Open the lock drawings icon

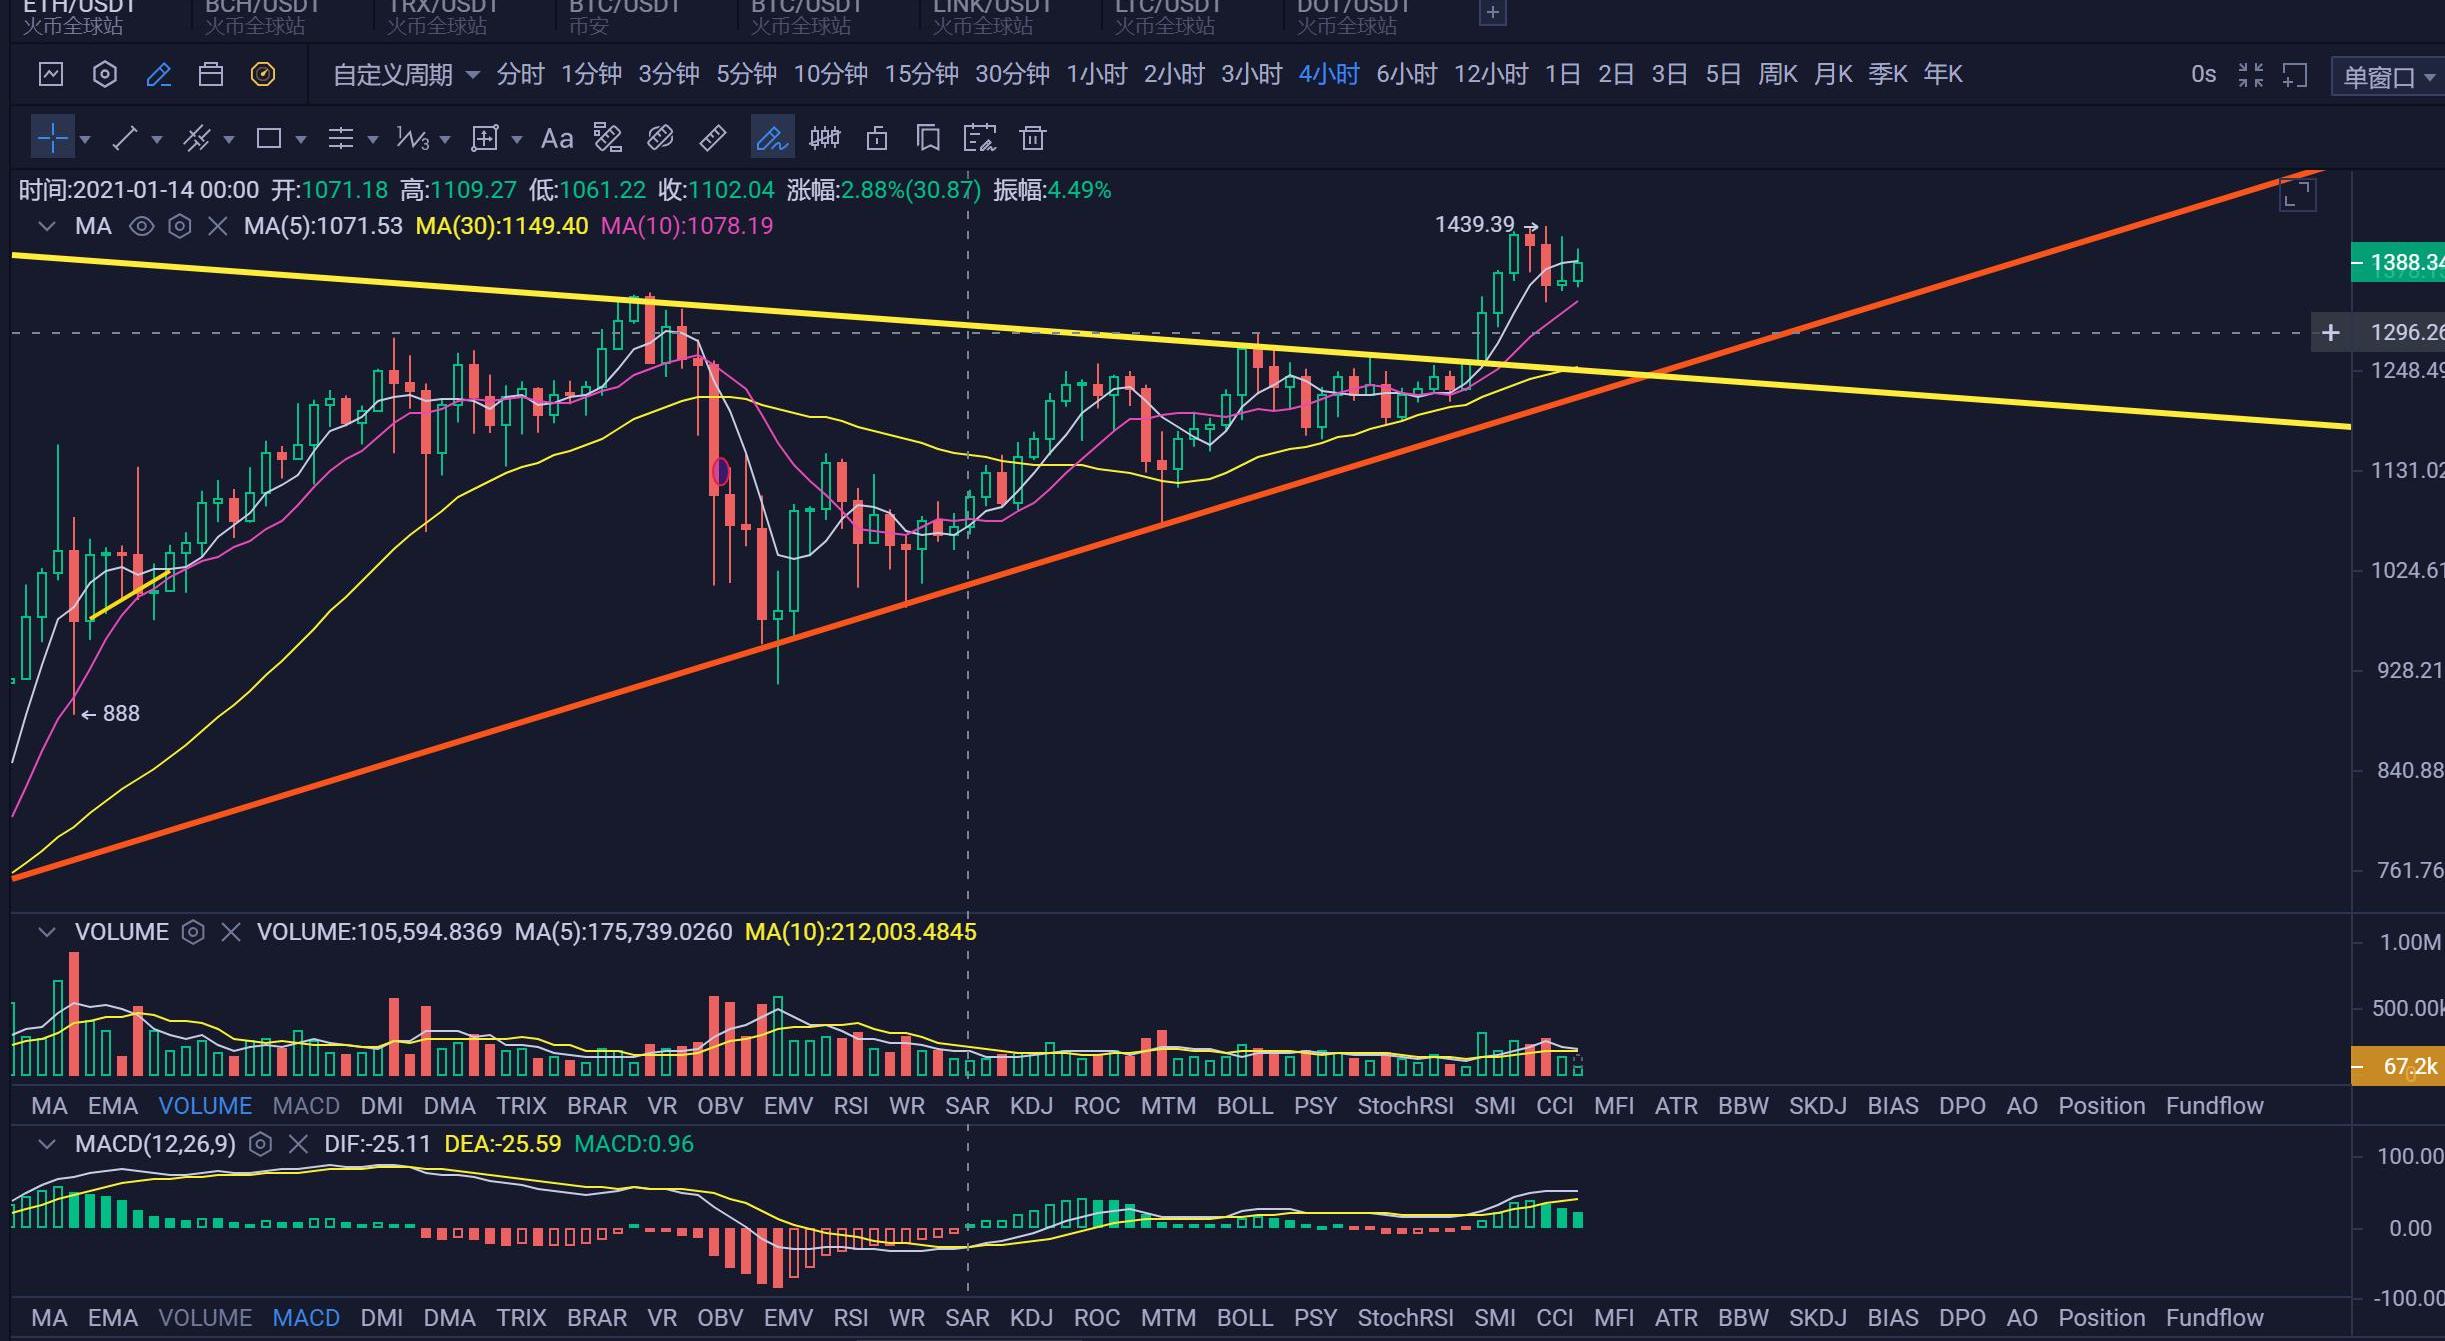point(877,138)
